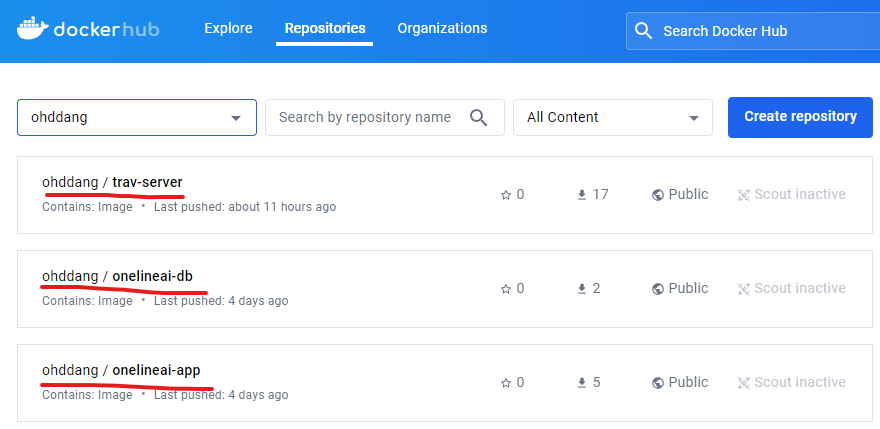Click the 'Public' label on onelineai-db row

click(x=688, y=288)
